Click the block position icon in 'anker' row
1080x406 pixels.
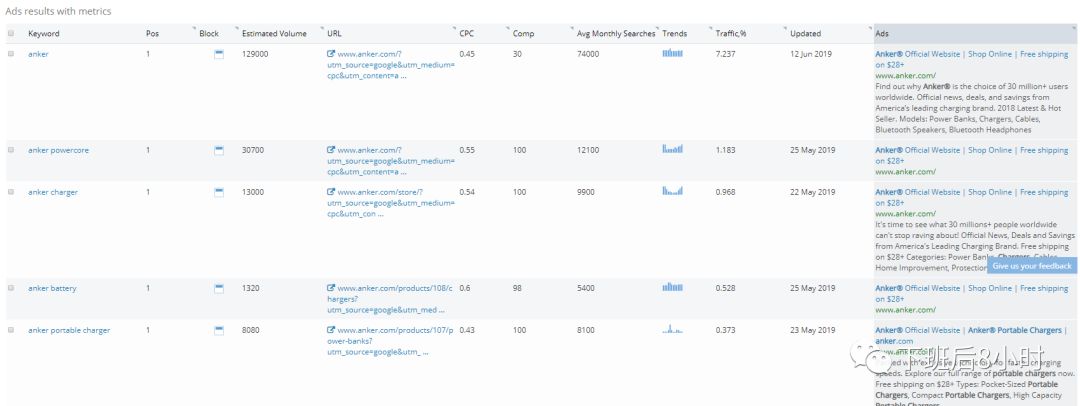(219, 54)
